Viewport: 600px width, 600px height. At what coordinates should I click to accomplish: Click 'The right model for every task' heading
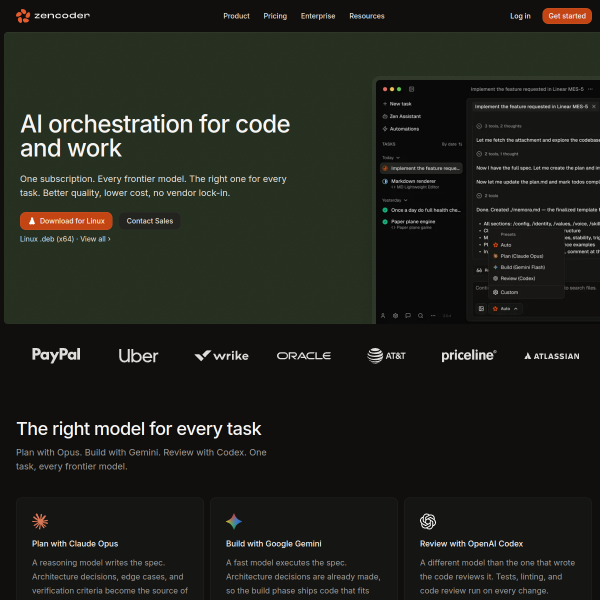[139, 429]
